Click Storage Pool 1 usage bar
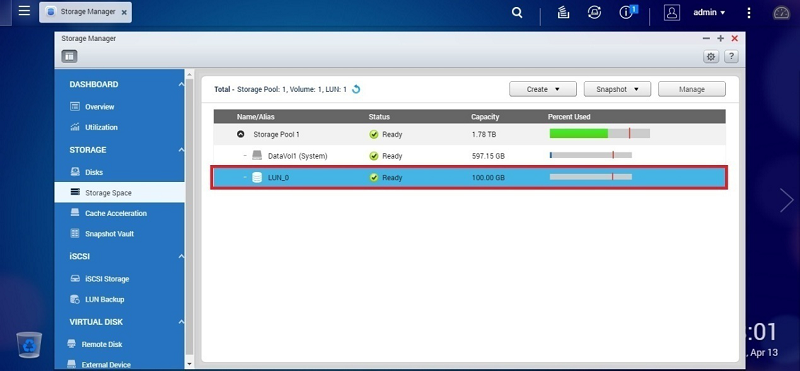800x371 pixels. coord(599,134)
